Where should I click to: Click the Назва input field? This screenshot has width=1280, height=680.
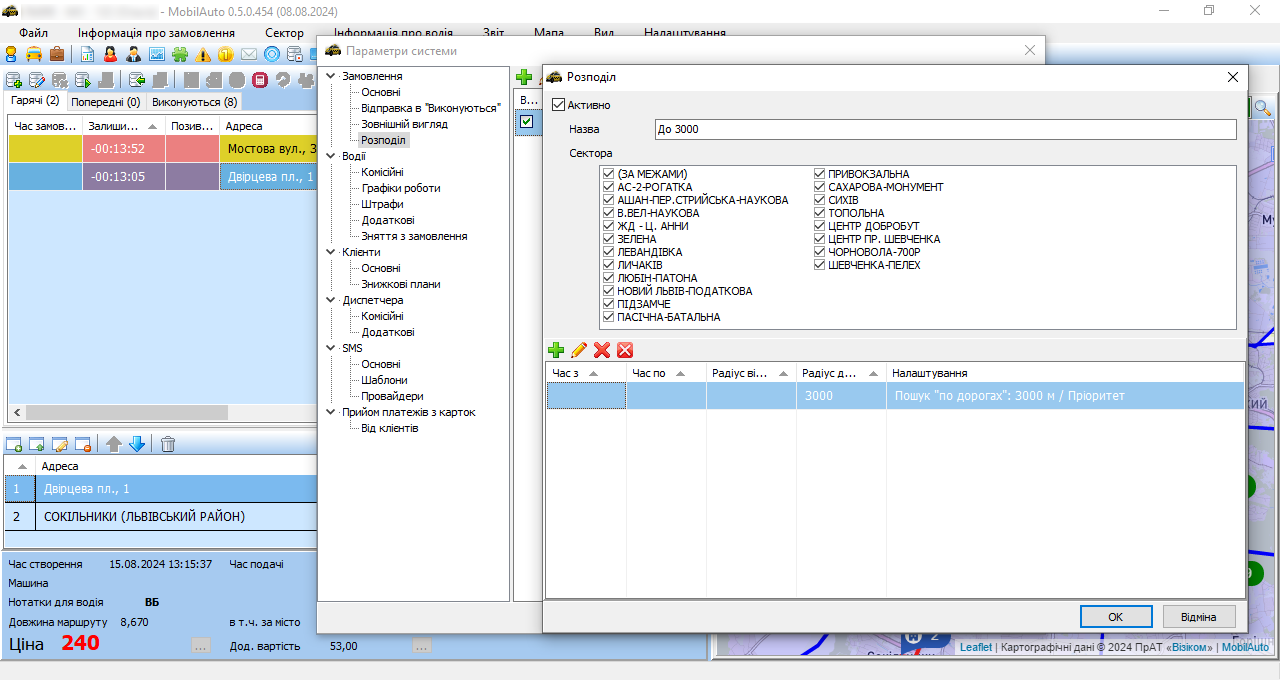(x=945, y=130)
